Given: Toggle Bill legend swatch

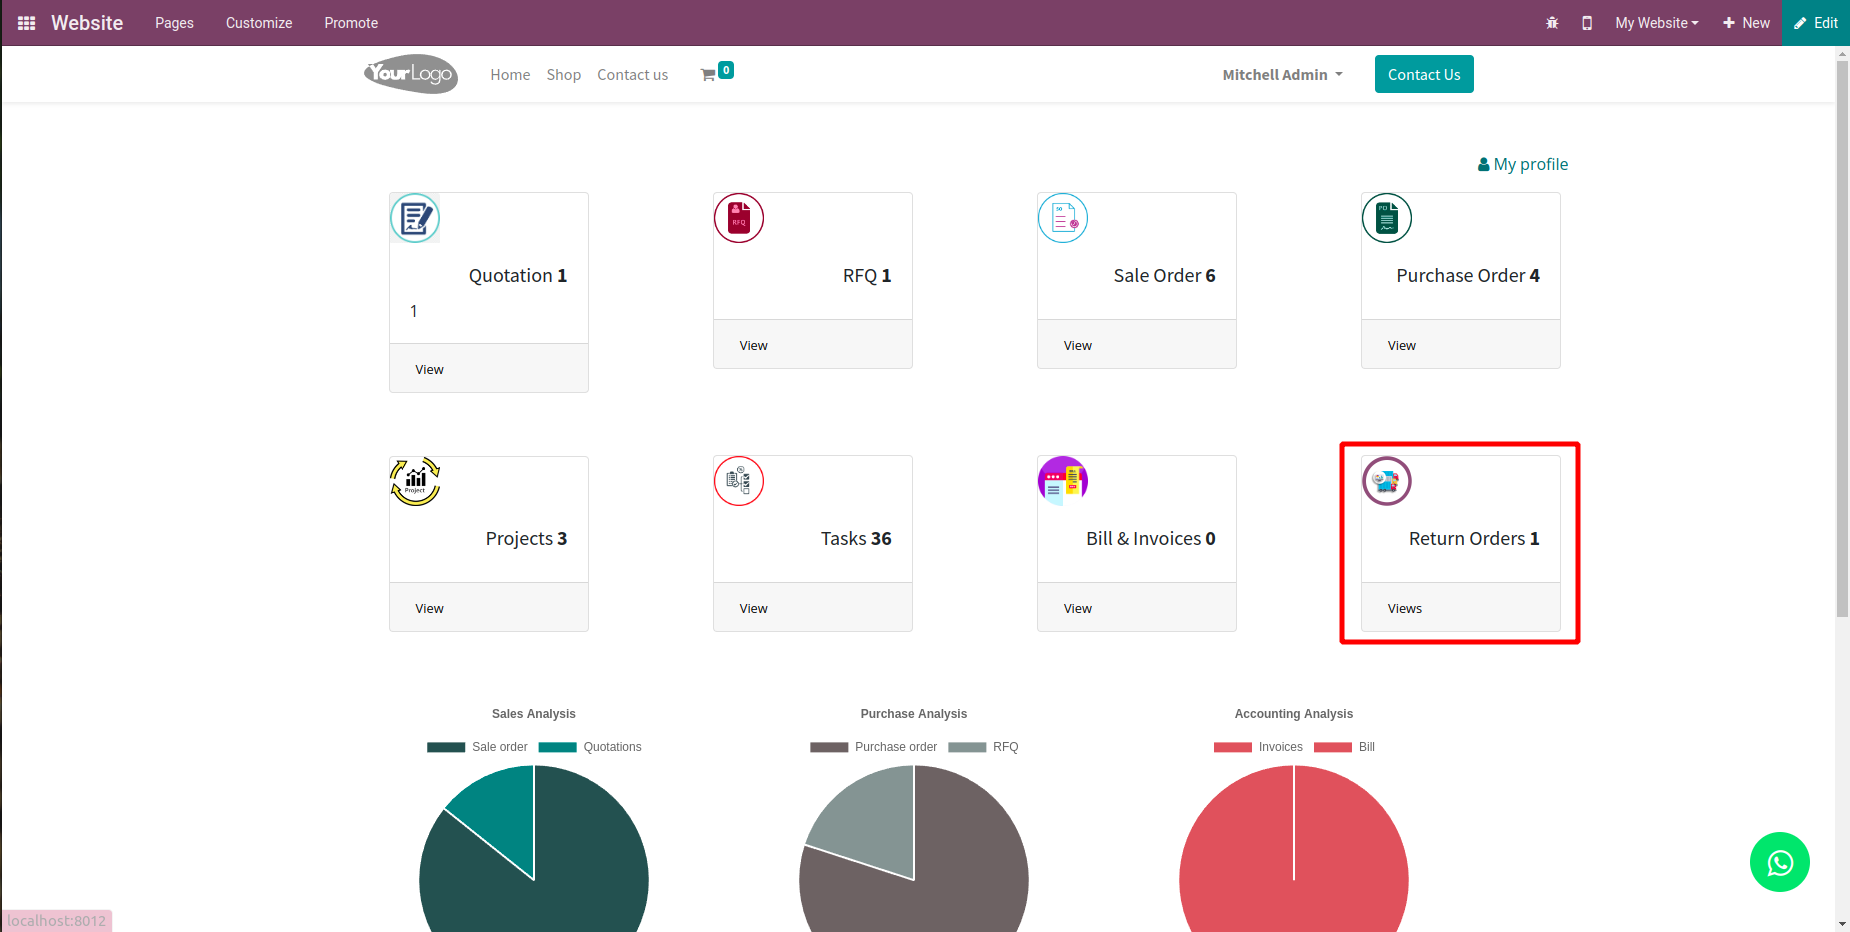Looking at the screenshot, I should [x=1333, y=747].
